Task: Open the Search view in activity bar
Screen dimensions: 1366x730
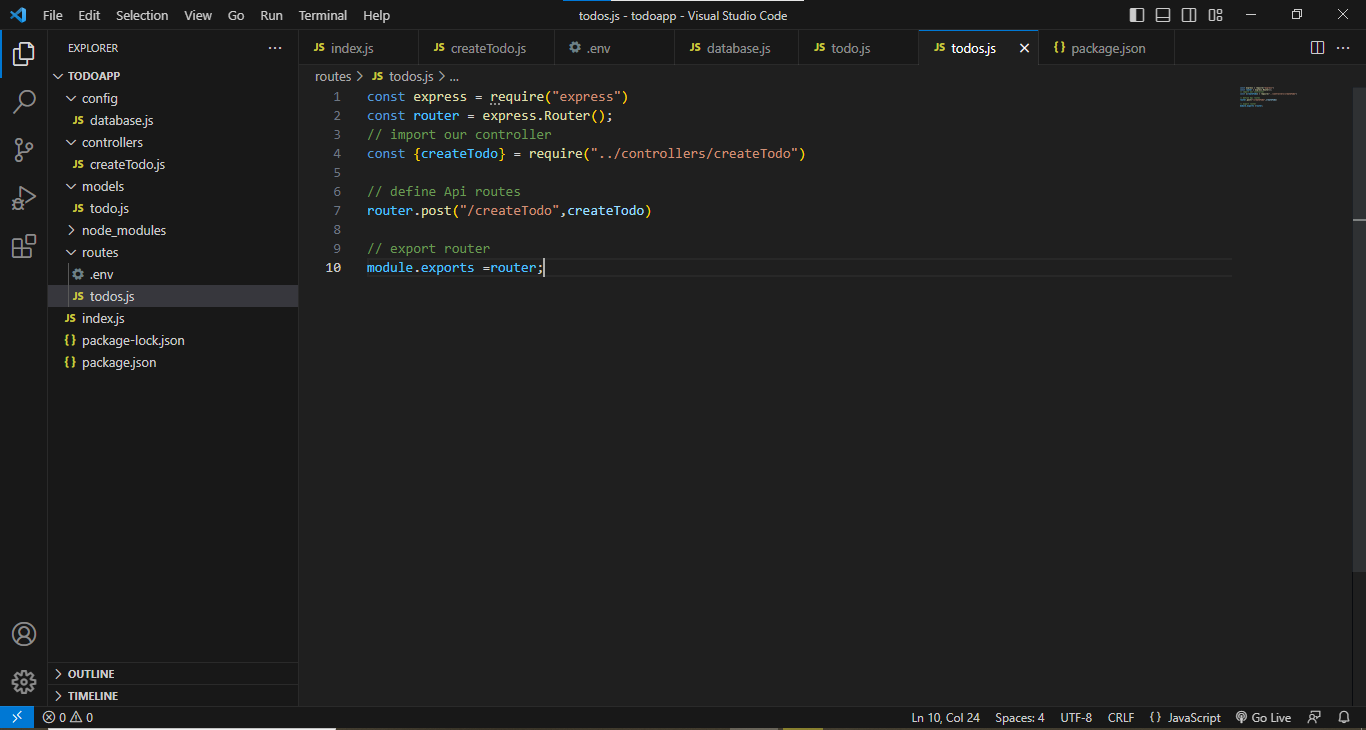Action: click(x=24, y=101)
